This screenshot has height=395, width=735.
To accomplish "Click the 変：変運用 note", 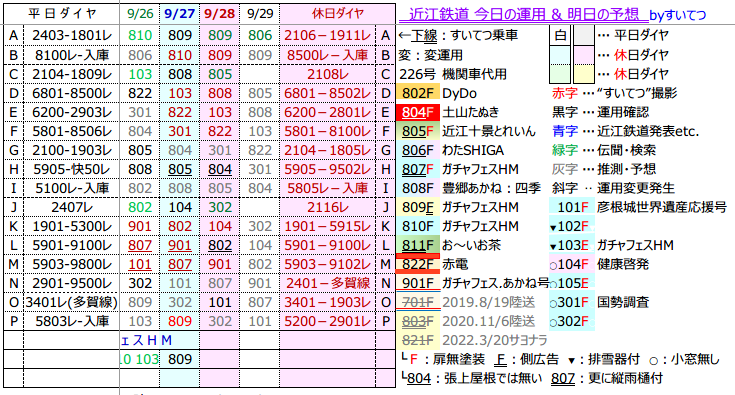I will click(x=430, y=55).
